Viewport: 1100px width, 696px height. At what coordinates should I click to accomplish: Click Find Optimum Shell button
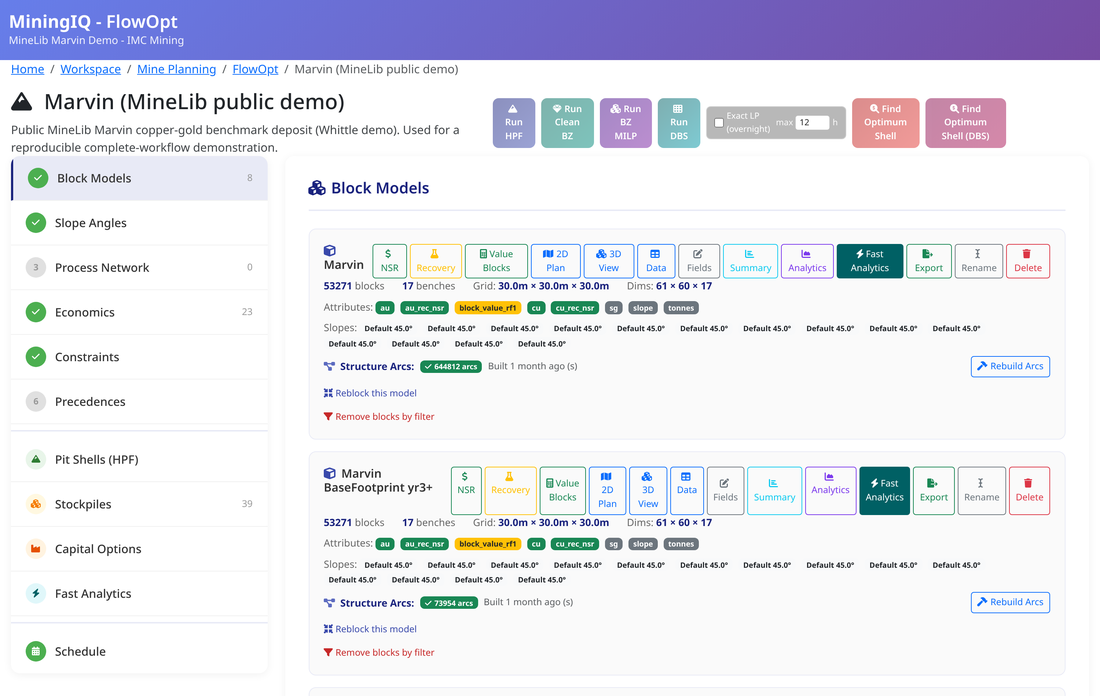point(885,123)
